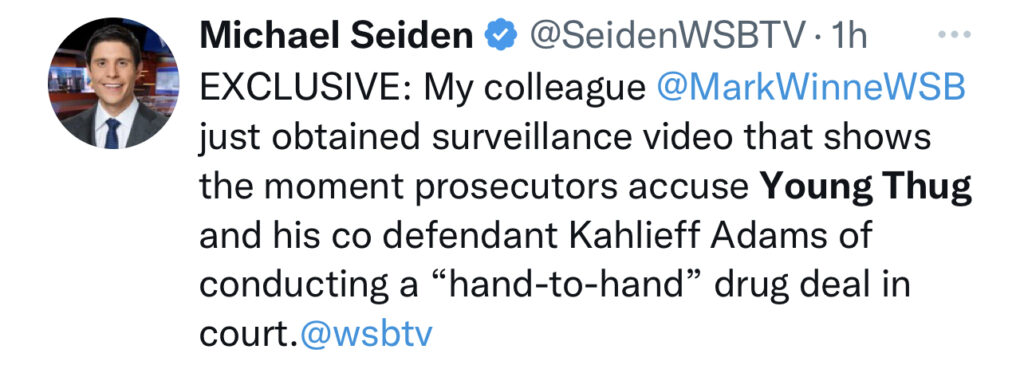Click the phrase 'My colleague' in tweet
The height and width of the screenshot is (369, 1024).
point(535,89)
